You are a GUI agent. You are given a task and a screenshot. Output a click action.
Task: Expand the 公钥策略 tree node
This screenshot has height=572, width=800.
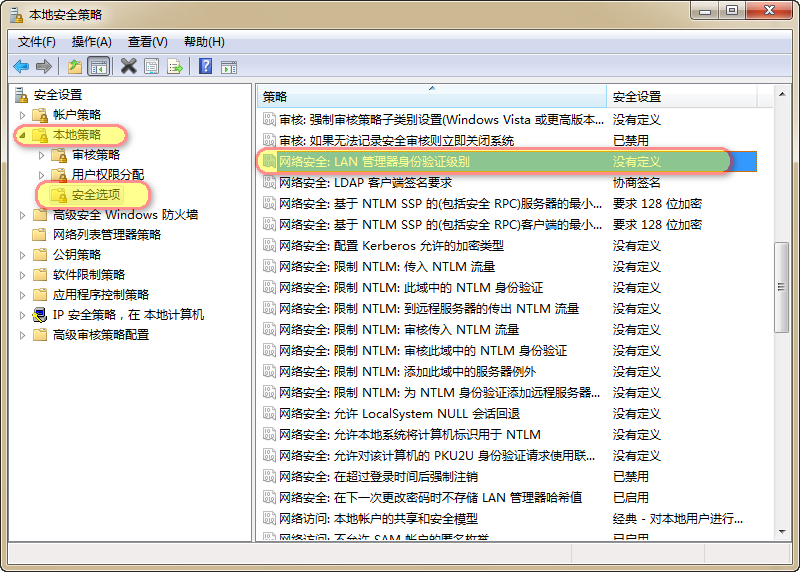point(23,255)
